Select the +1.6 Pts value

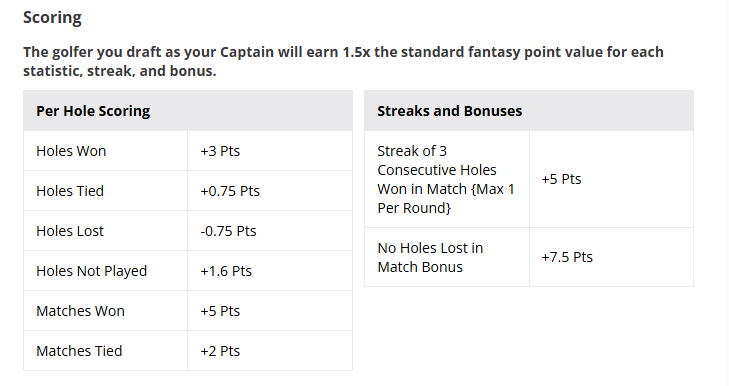pyautogui.click(x=226, y=271)
